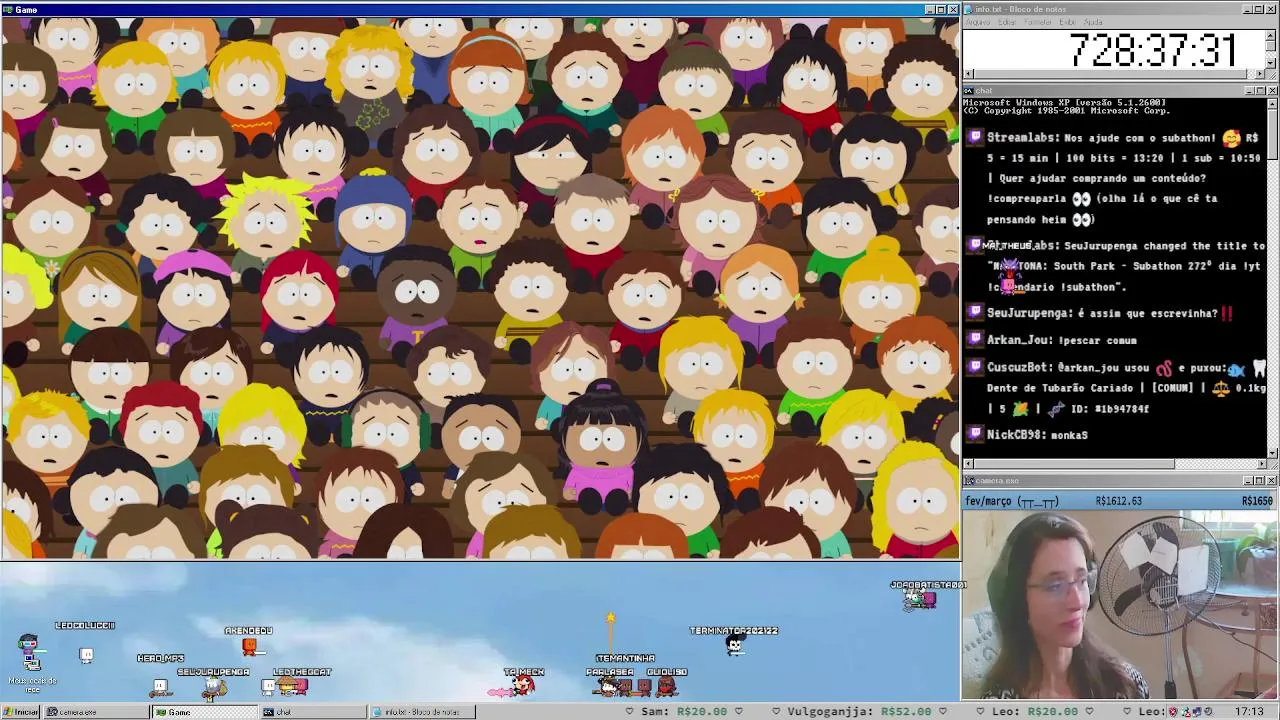Click the chat horizontal scrollbar right arrow
The height and width of the screenshot is (720, 1280).
point(1262,464)
